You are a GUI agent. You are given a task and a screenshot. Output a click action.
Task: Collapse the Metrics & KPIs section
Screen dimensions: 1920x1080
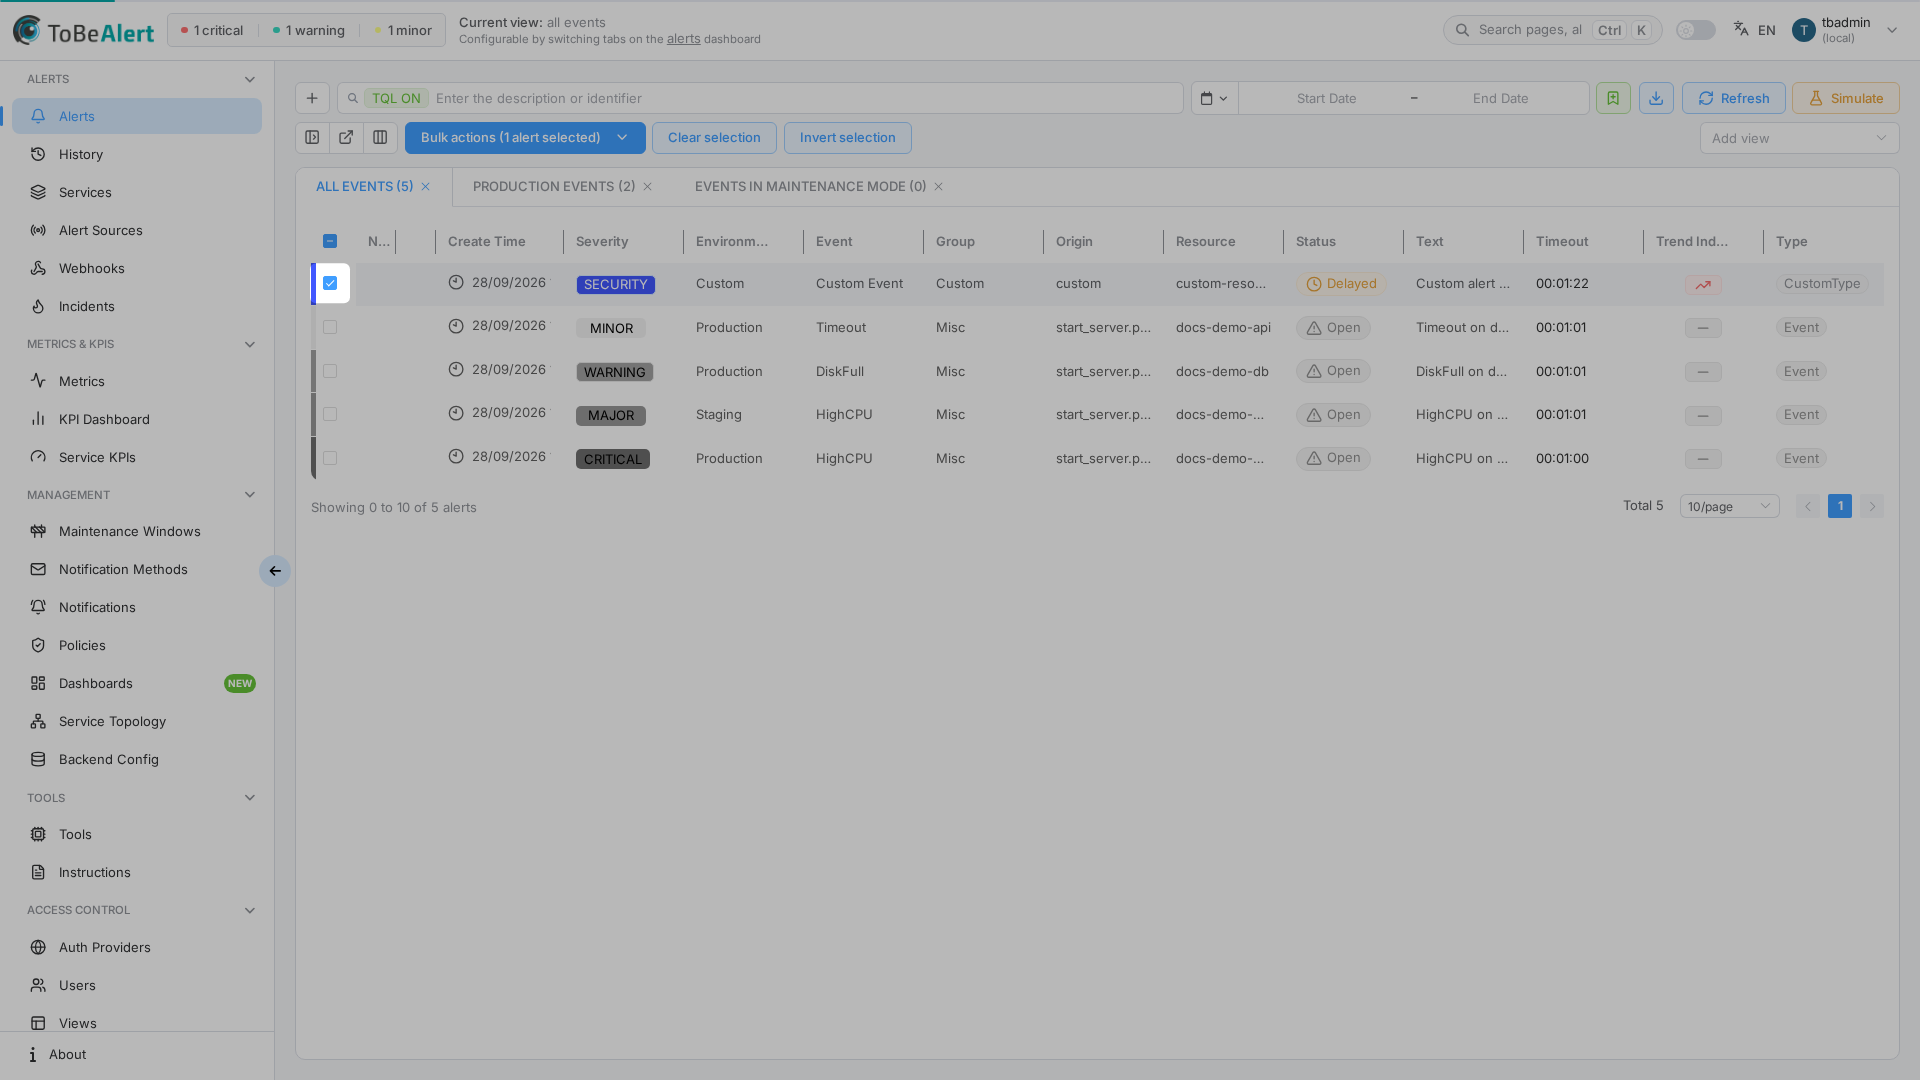click(250, 344)
